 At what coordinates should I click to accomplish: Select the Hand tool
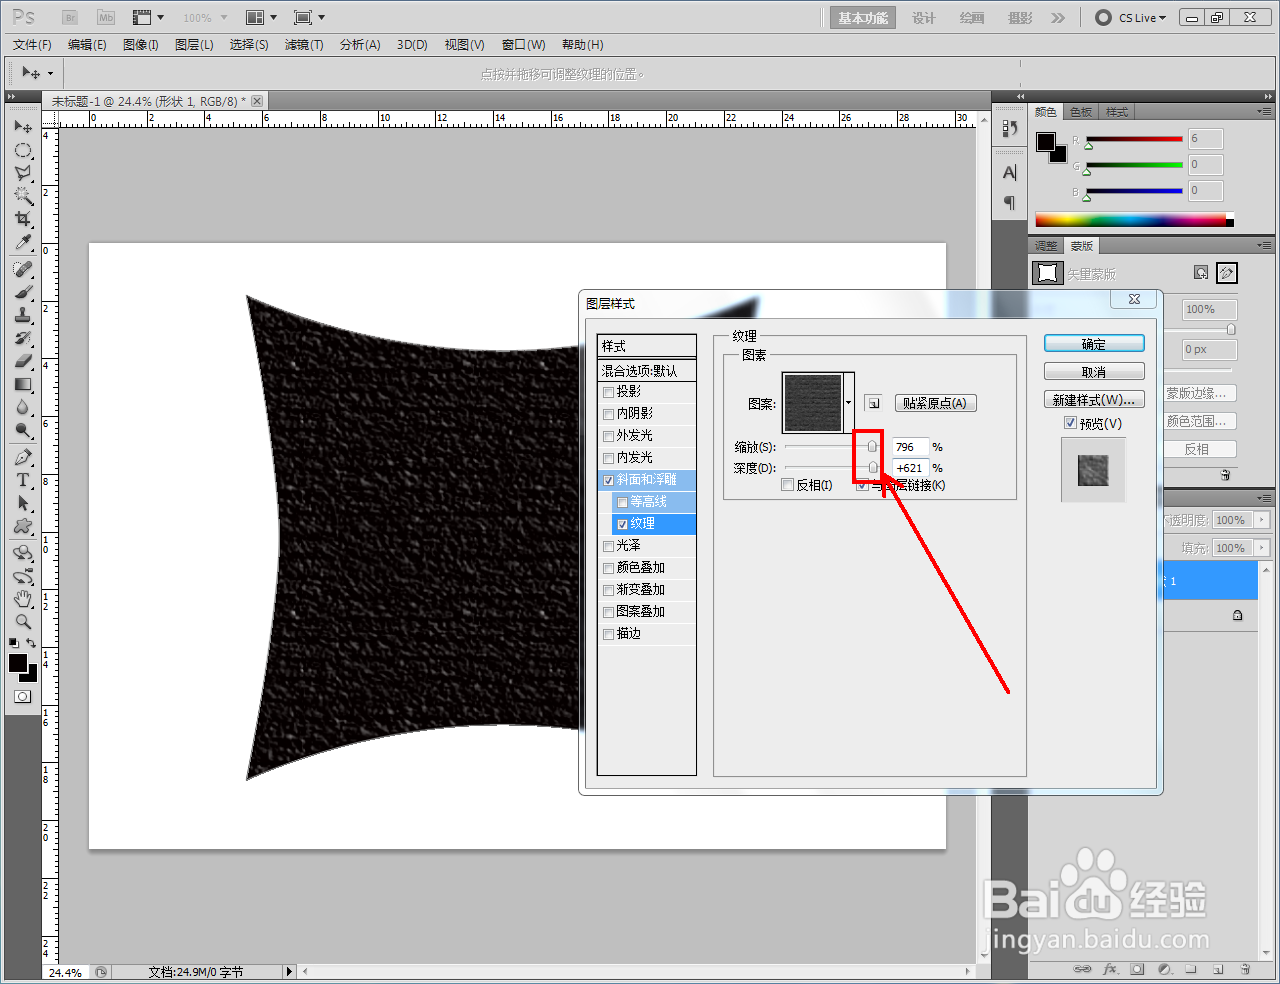23,599
